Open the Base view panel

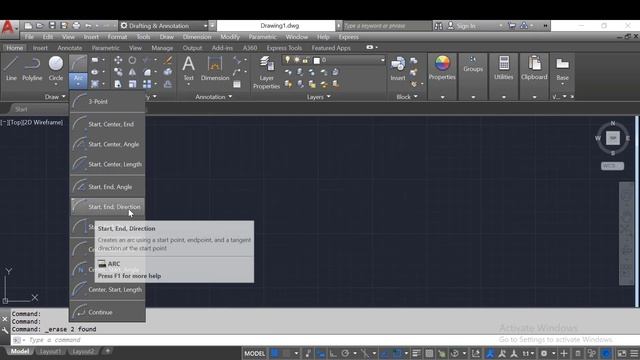(x=562, y=69)
